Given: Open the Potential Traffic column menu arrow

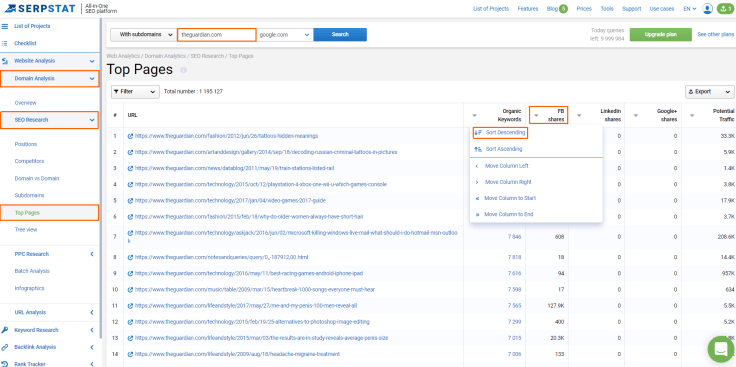Looking at the screenshot, I should point(692,115).
